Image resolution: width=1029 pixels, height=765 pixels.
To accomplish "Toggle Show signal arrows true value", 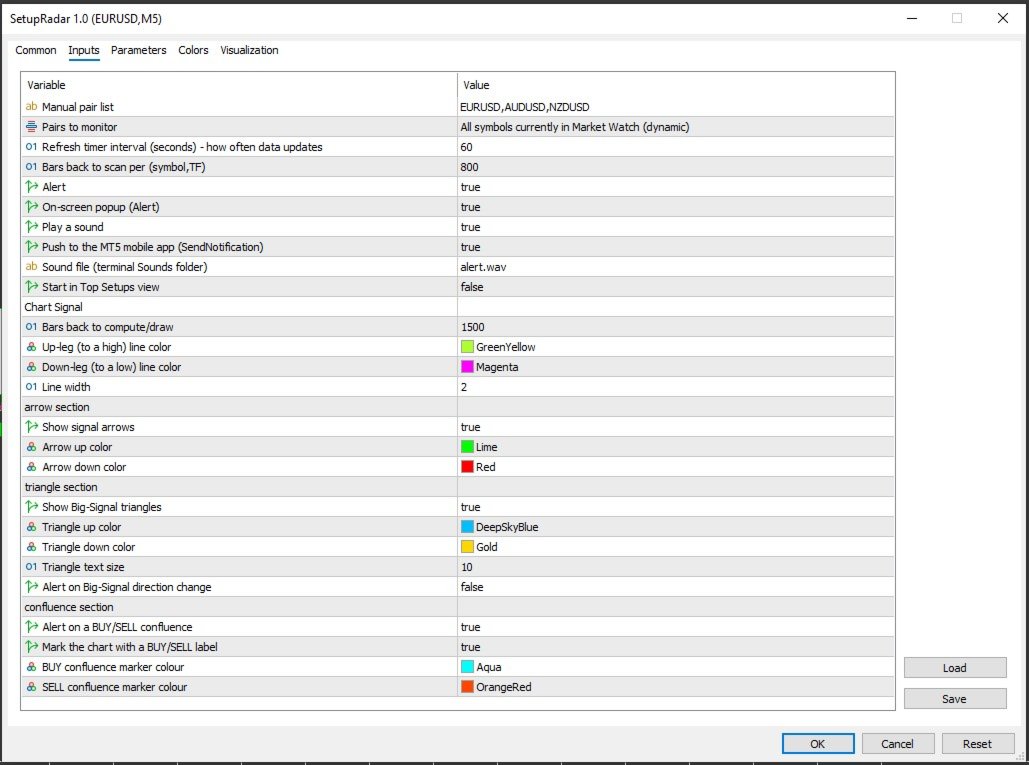I will pos(676,427).
